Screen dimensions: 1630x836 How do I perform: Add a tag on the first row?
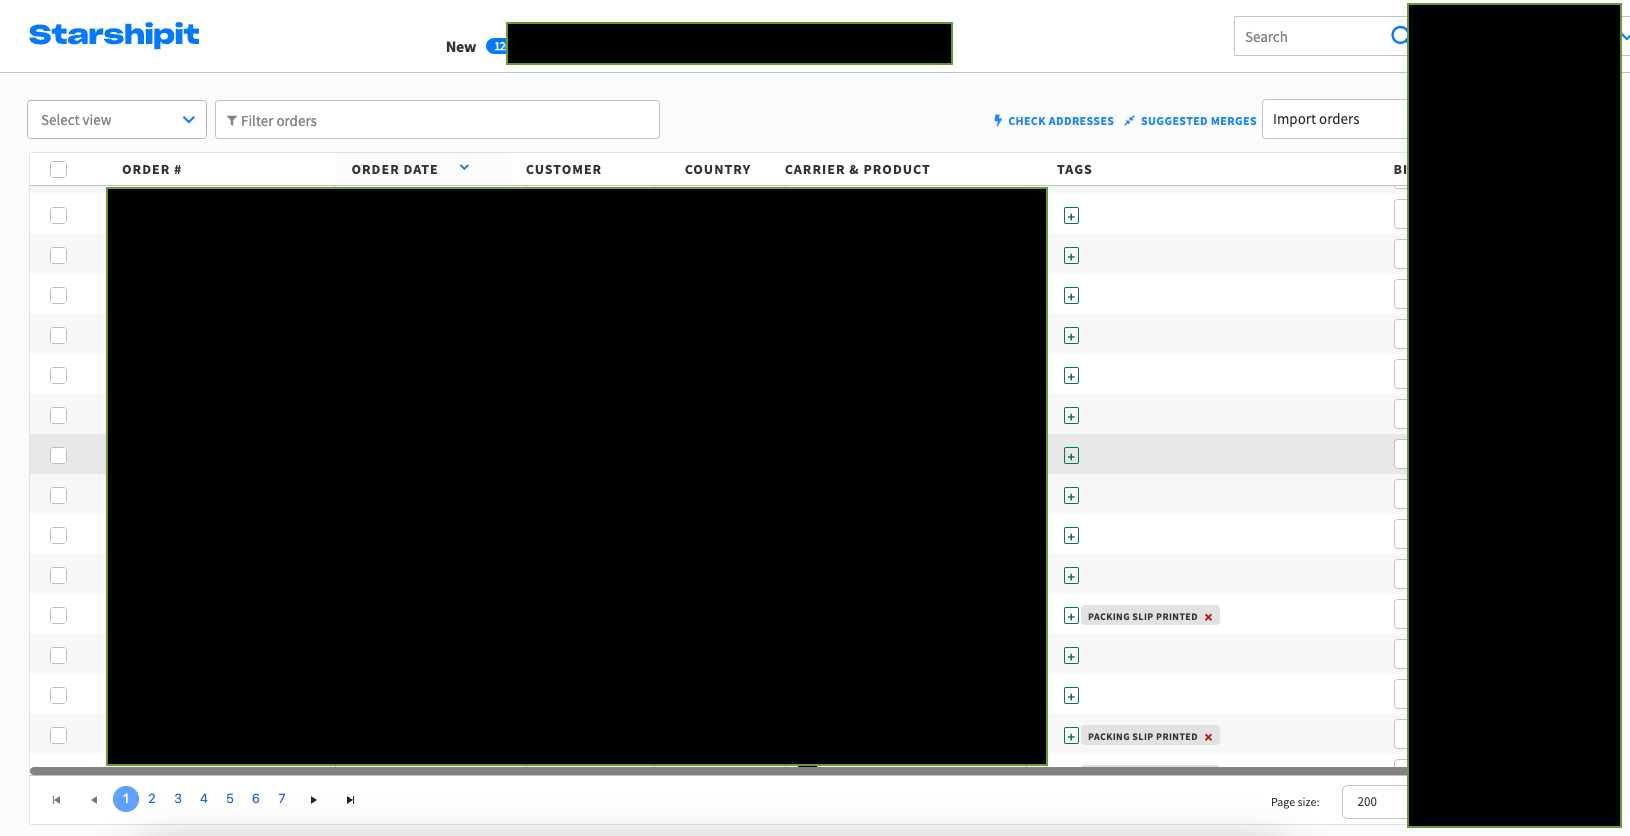click(1072, 216)
